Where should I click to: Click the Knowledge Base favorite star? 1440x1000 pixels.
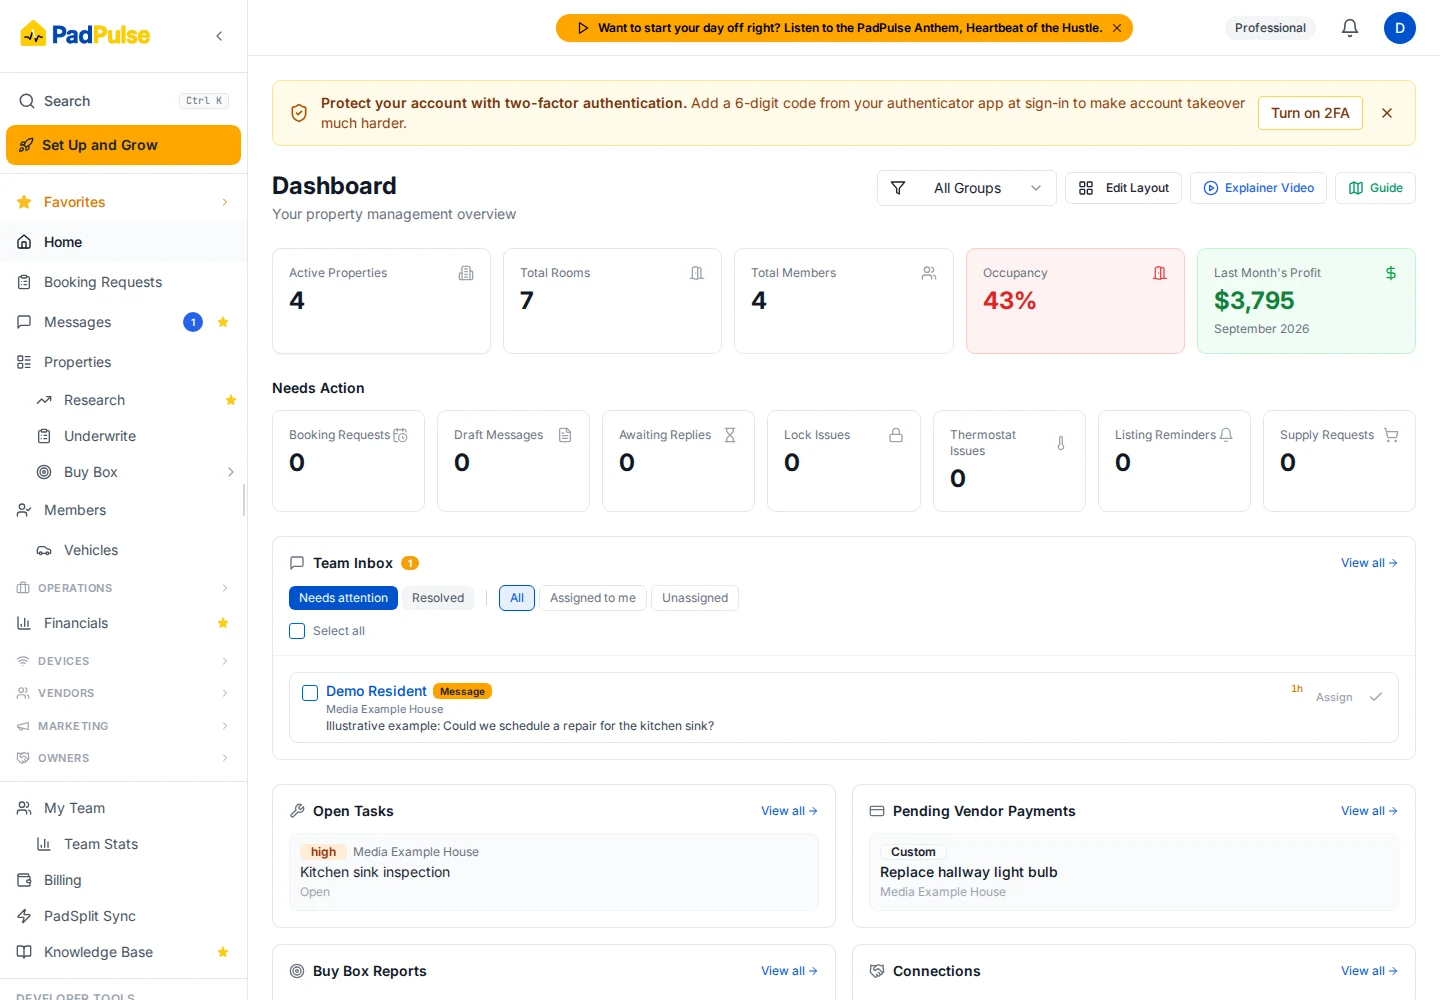223,952
